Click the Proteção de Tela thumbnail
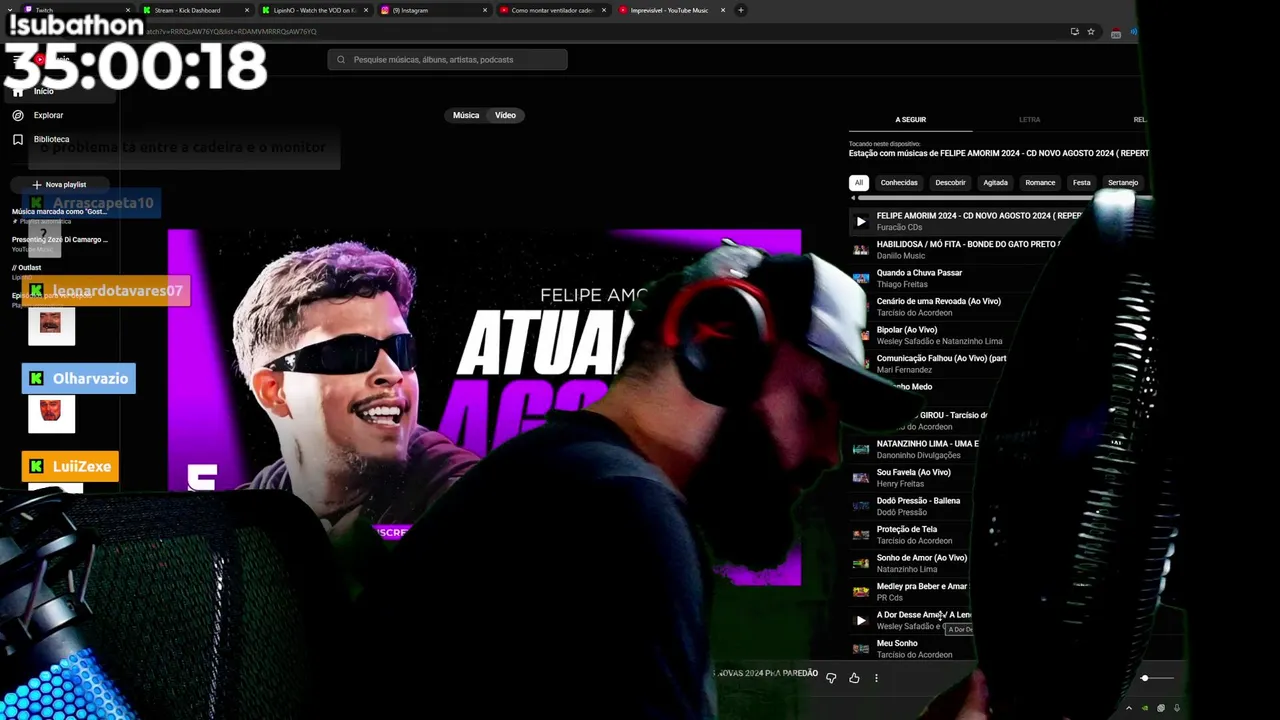This screenshot has width=1280, height=720. 861,535
